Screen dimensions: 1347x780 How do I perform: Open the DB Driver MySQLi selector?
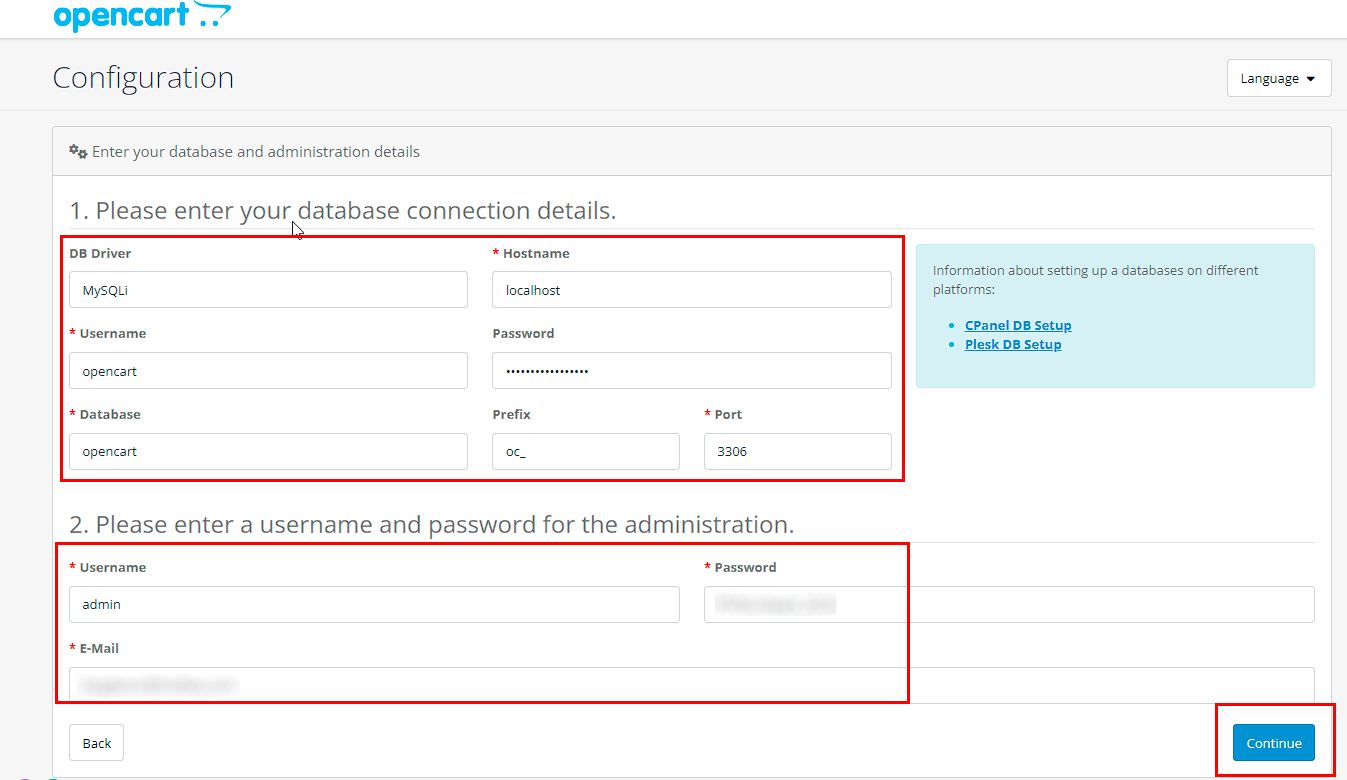coord(268,290)
